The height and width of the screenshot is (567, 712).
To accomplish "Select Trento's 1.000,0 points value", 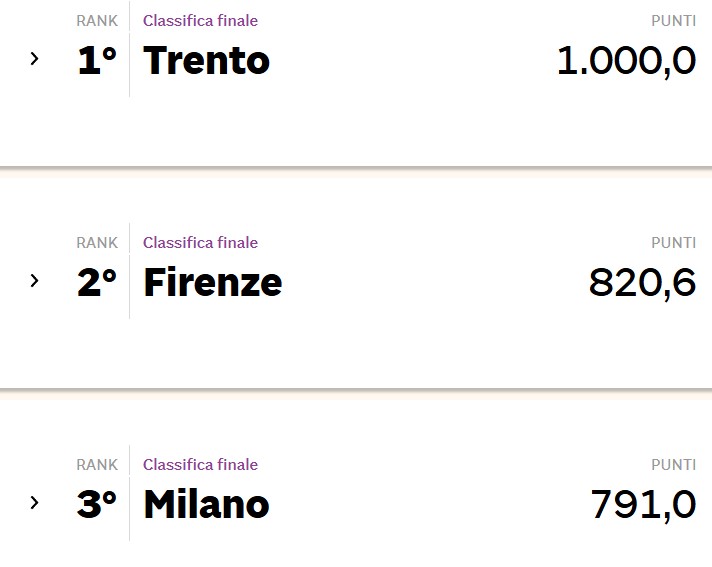I will (x=627, y=61).
